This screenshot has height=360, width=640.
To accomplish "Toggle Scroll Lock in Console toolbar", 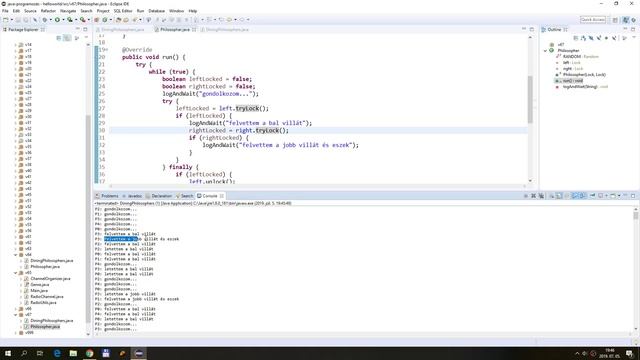I will tap(559, 196).
